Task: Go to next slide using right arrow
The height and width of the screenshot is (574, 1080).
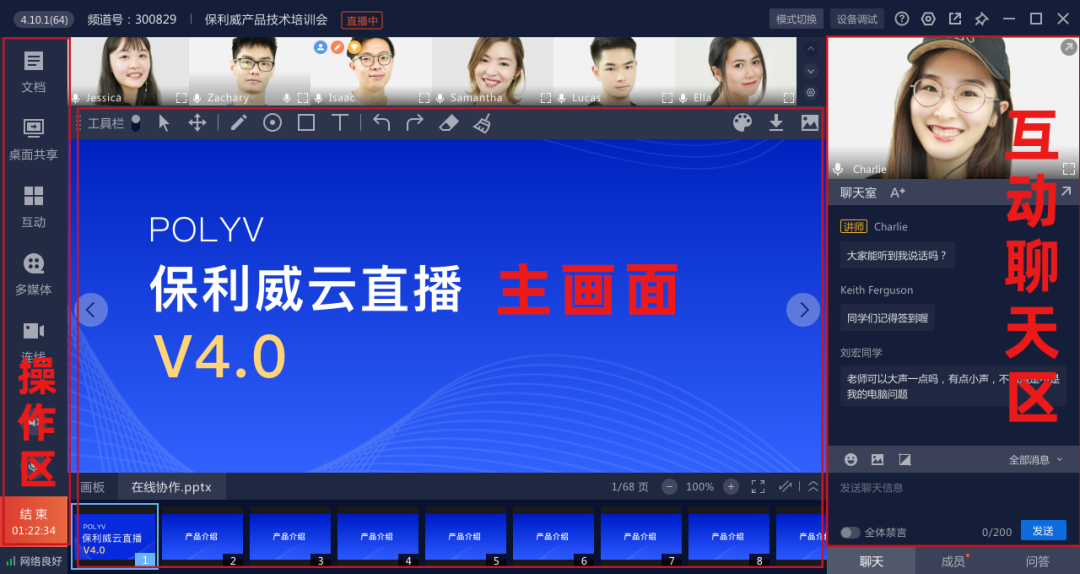Action: [802, 310]
